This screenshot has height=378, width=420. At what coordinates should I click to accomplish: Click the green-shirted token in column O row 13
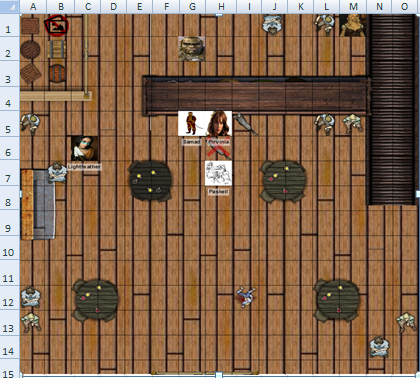tap(406, 322)
